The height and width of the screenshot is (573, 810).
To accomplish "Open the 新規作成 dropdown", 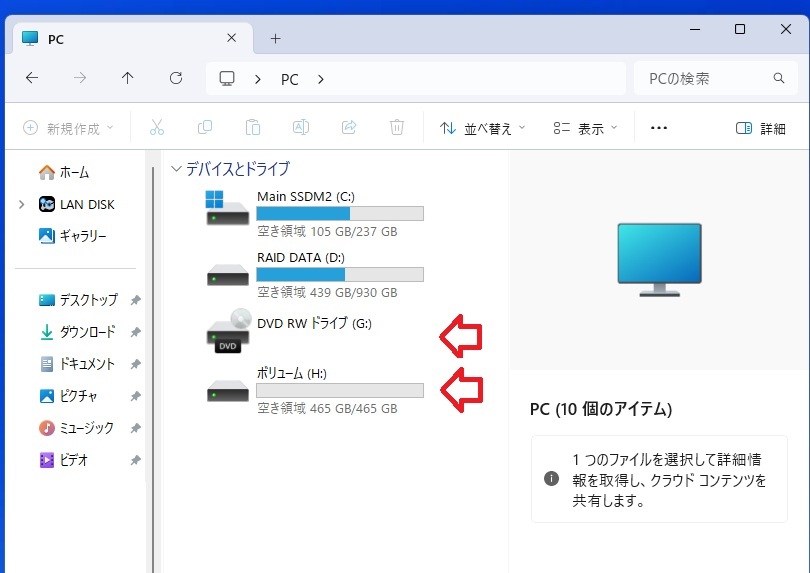I will 68,128.
